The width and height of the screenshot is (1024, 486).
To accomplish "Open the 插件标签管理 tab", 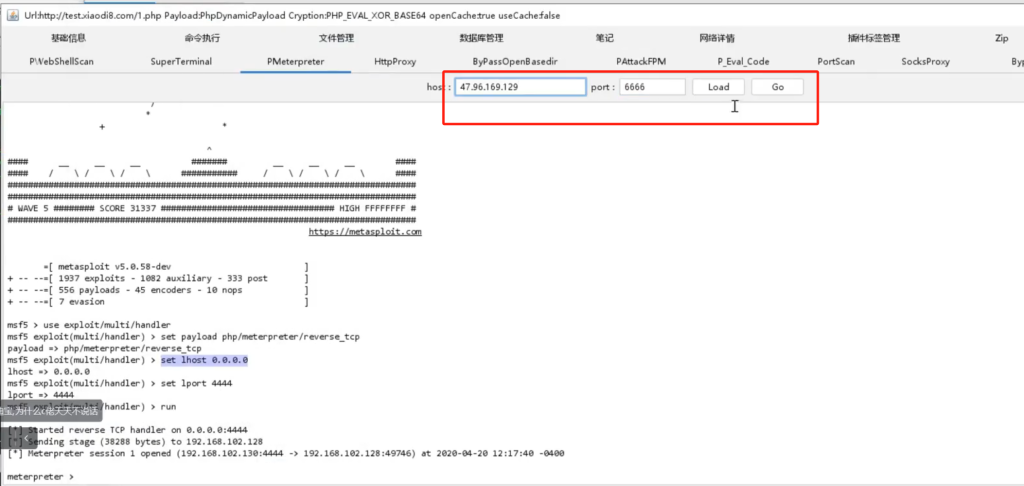I will pyautogui.click(x=874, y=39).
